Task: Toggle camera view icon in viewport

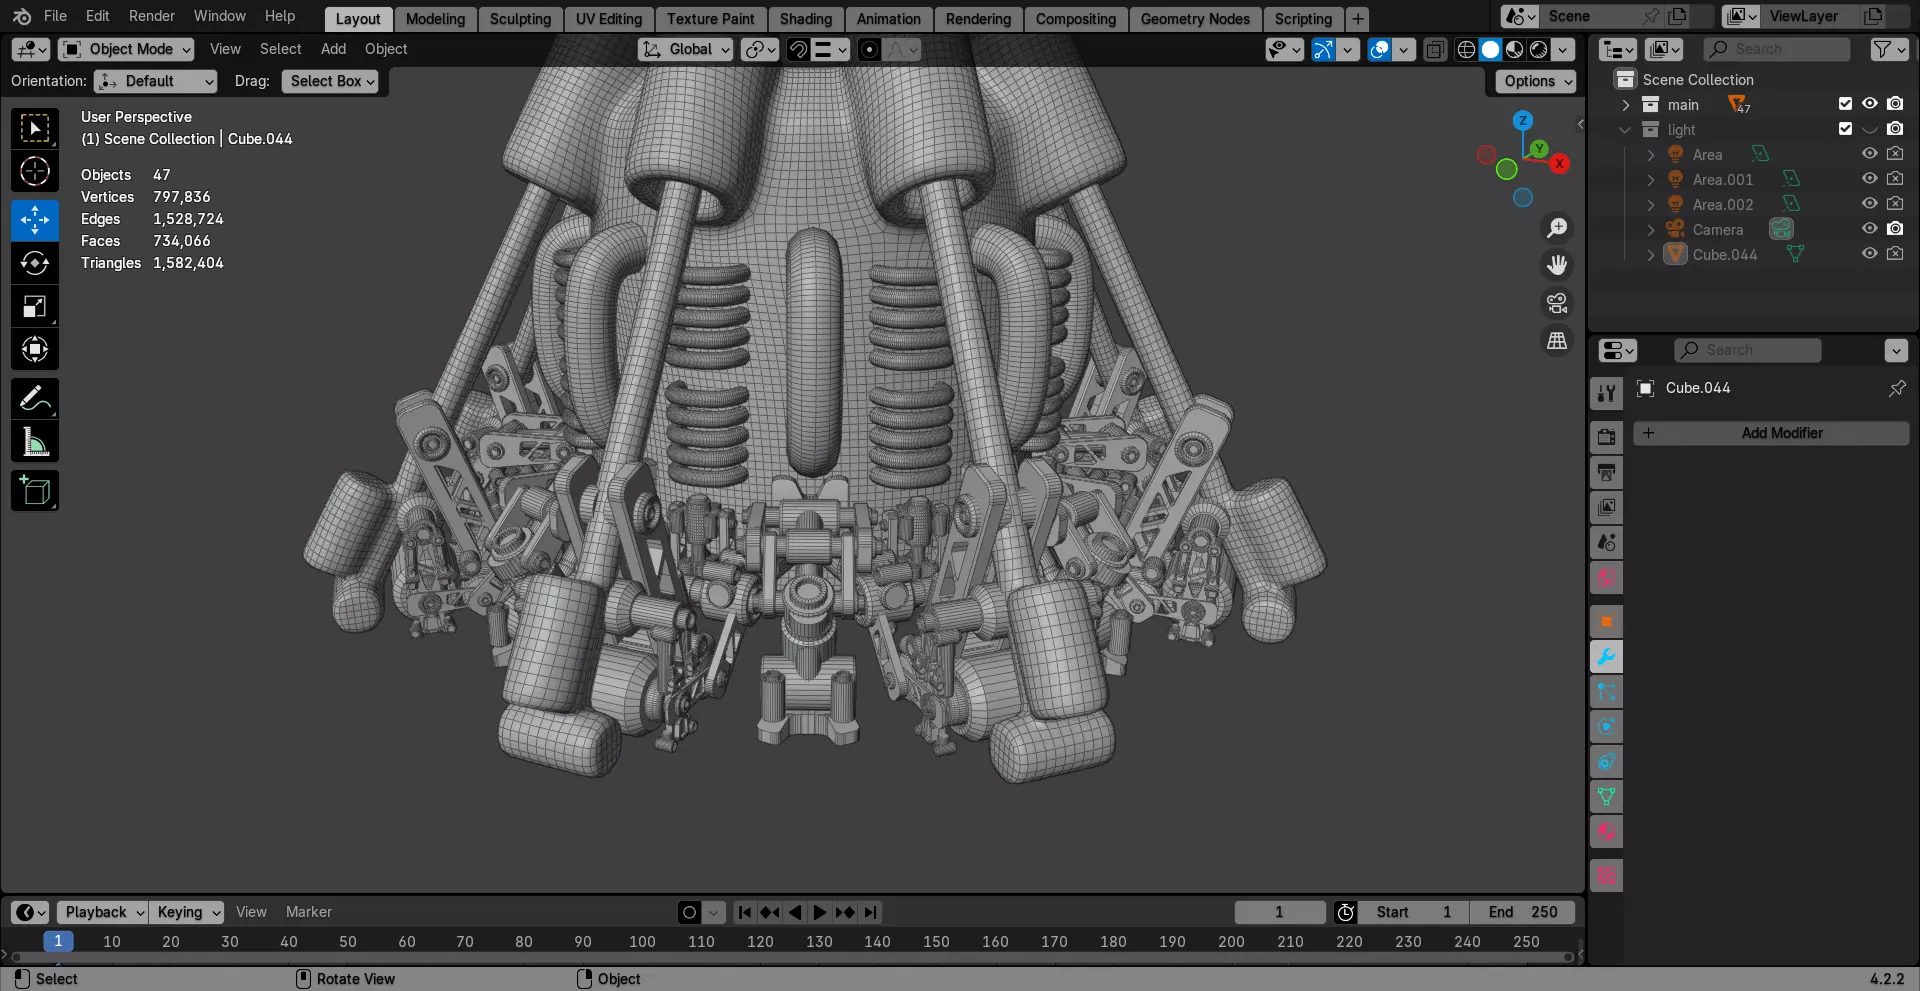Action: click(1557, 303)
